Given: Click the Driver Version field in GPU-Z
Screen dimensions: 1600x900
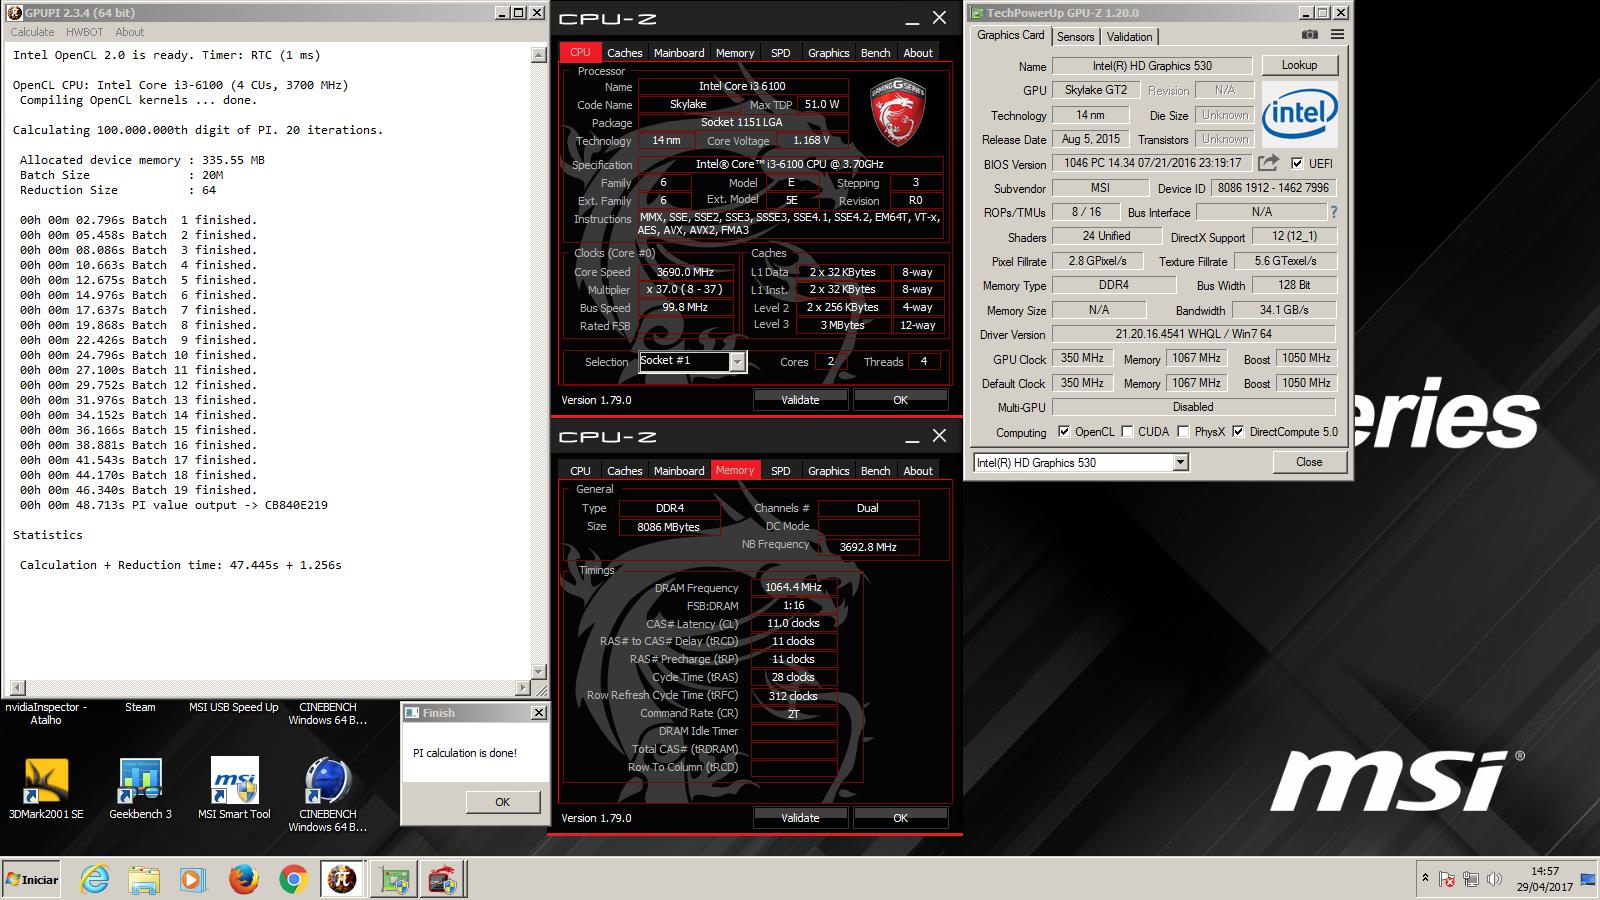Looking at the screenshot, I should coord(1193,334).
